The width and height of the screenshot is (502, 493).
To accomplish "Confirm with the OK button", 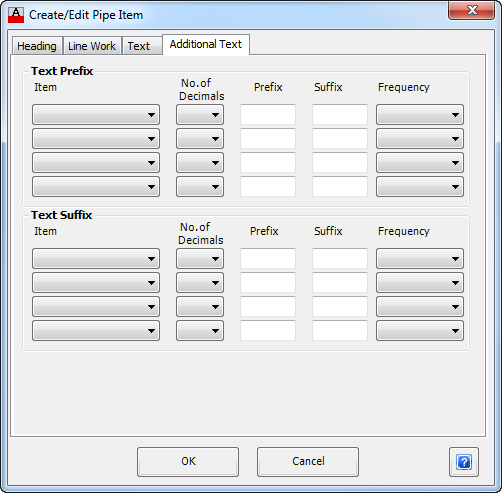I will click(188, 462).
